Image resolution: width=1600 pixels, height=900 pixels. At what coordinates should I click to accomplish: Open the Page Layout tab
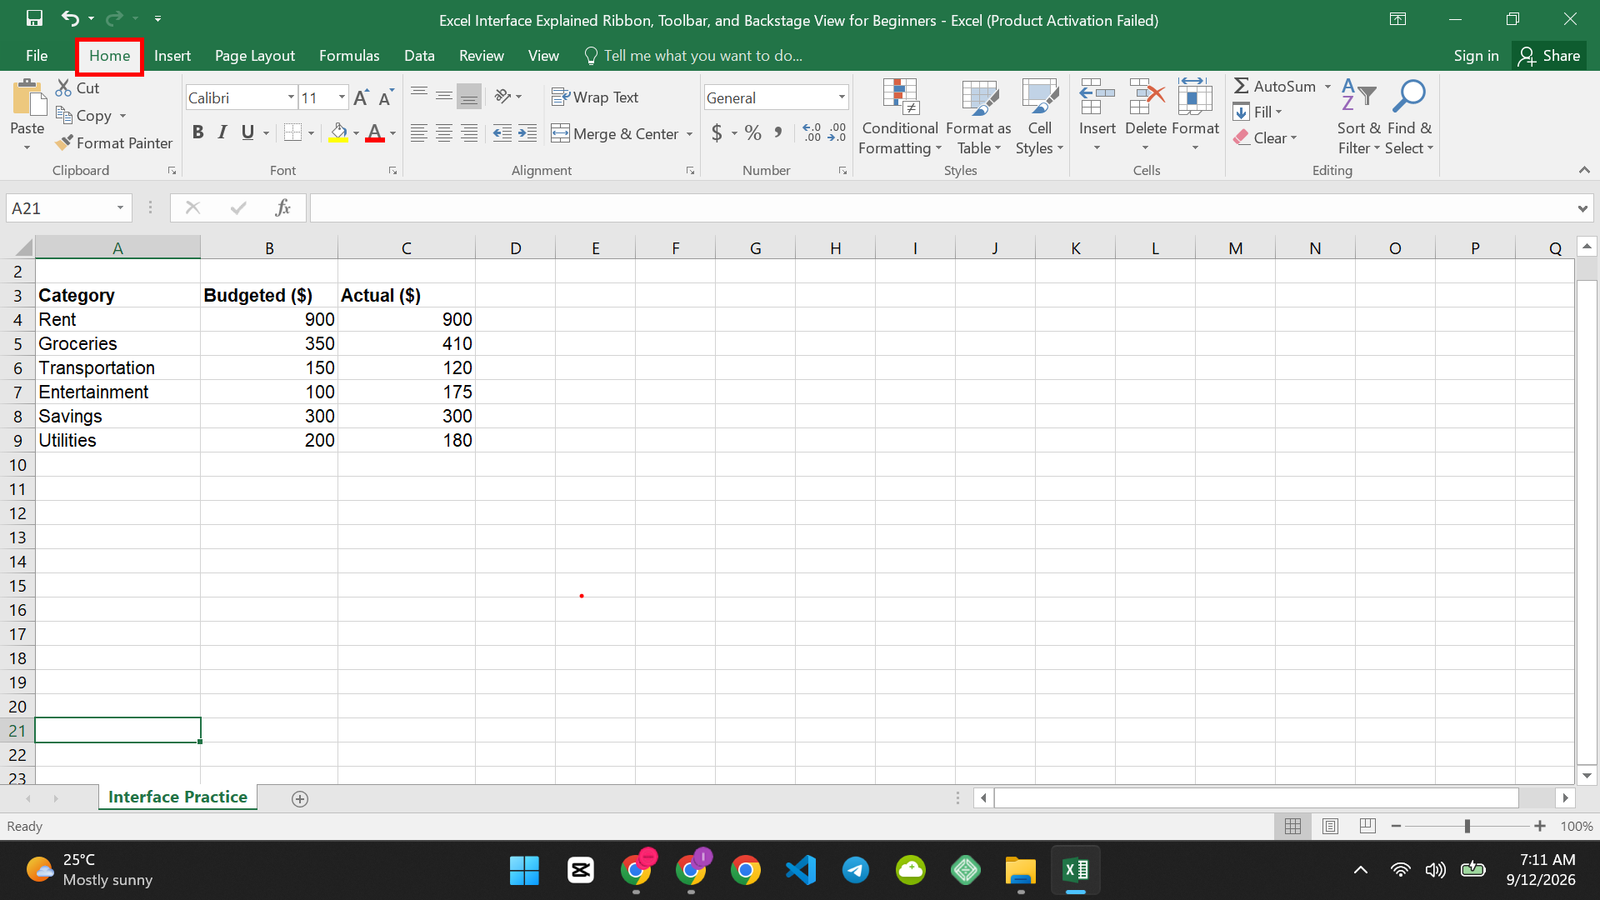tap(255, 56)
